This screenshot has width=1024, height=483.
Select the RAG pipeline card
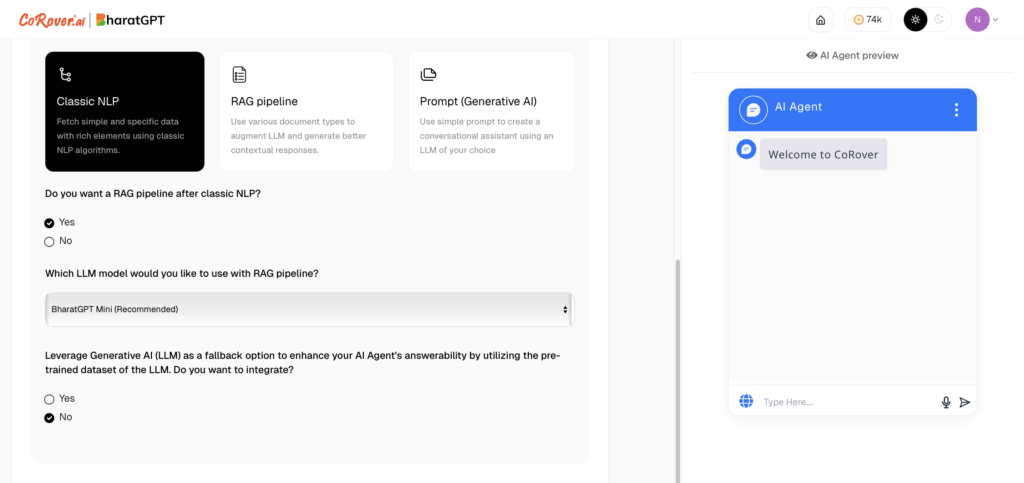pos(306,112)
